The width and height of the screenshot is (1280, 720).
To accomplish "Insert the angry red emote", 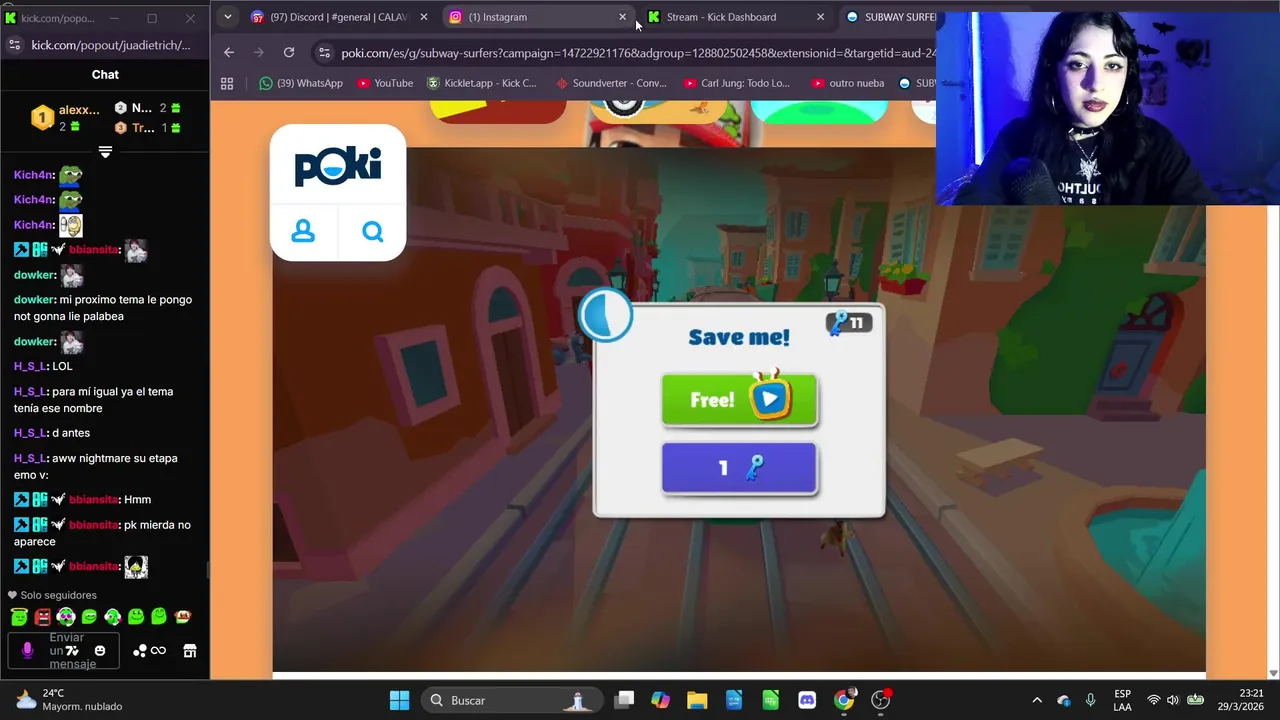I will (x=42, y=617).
